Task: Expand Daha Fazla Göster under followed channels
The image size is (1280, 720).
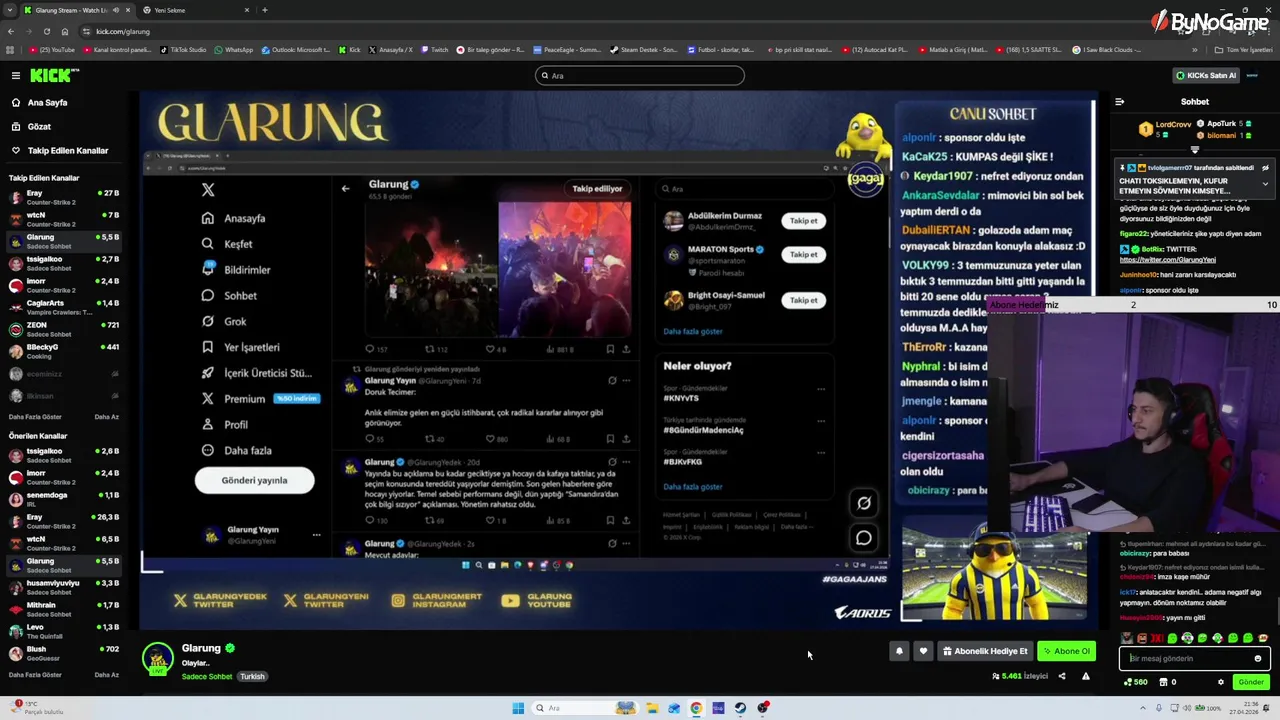Action: [x=35, y=417]
